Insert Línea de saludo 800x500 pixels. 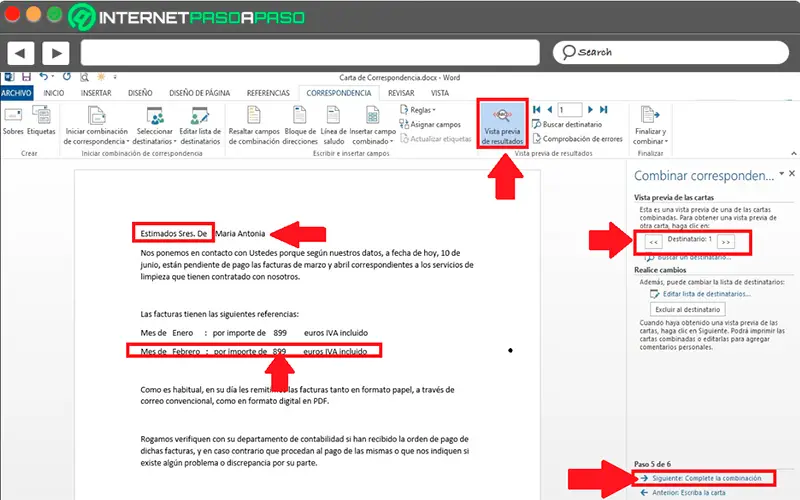click(334, 126)
